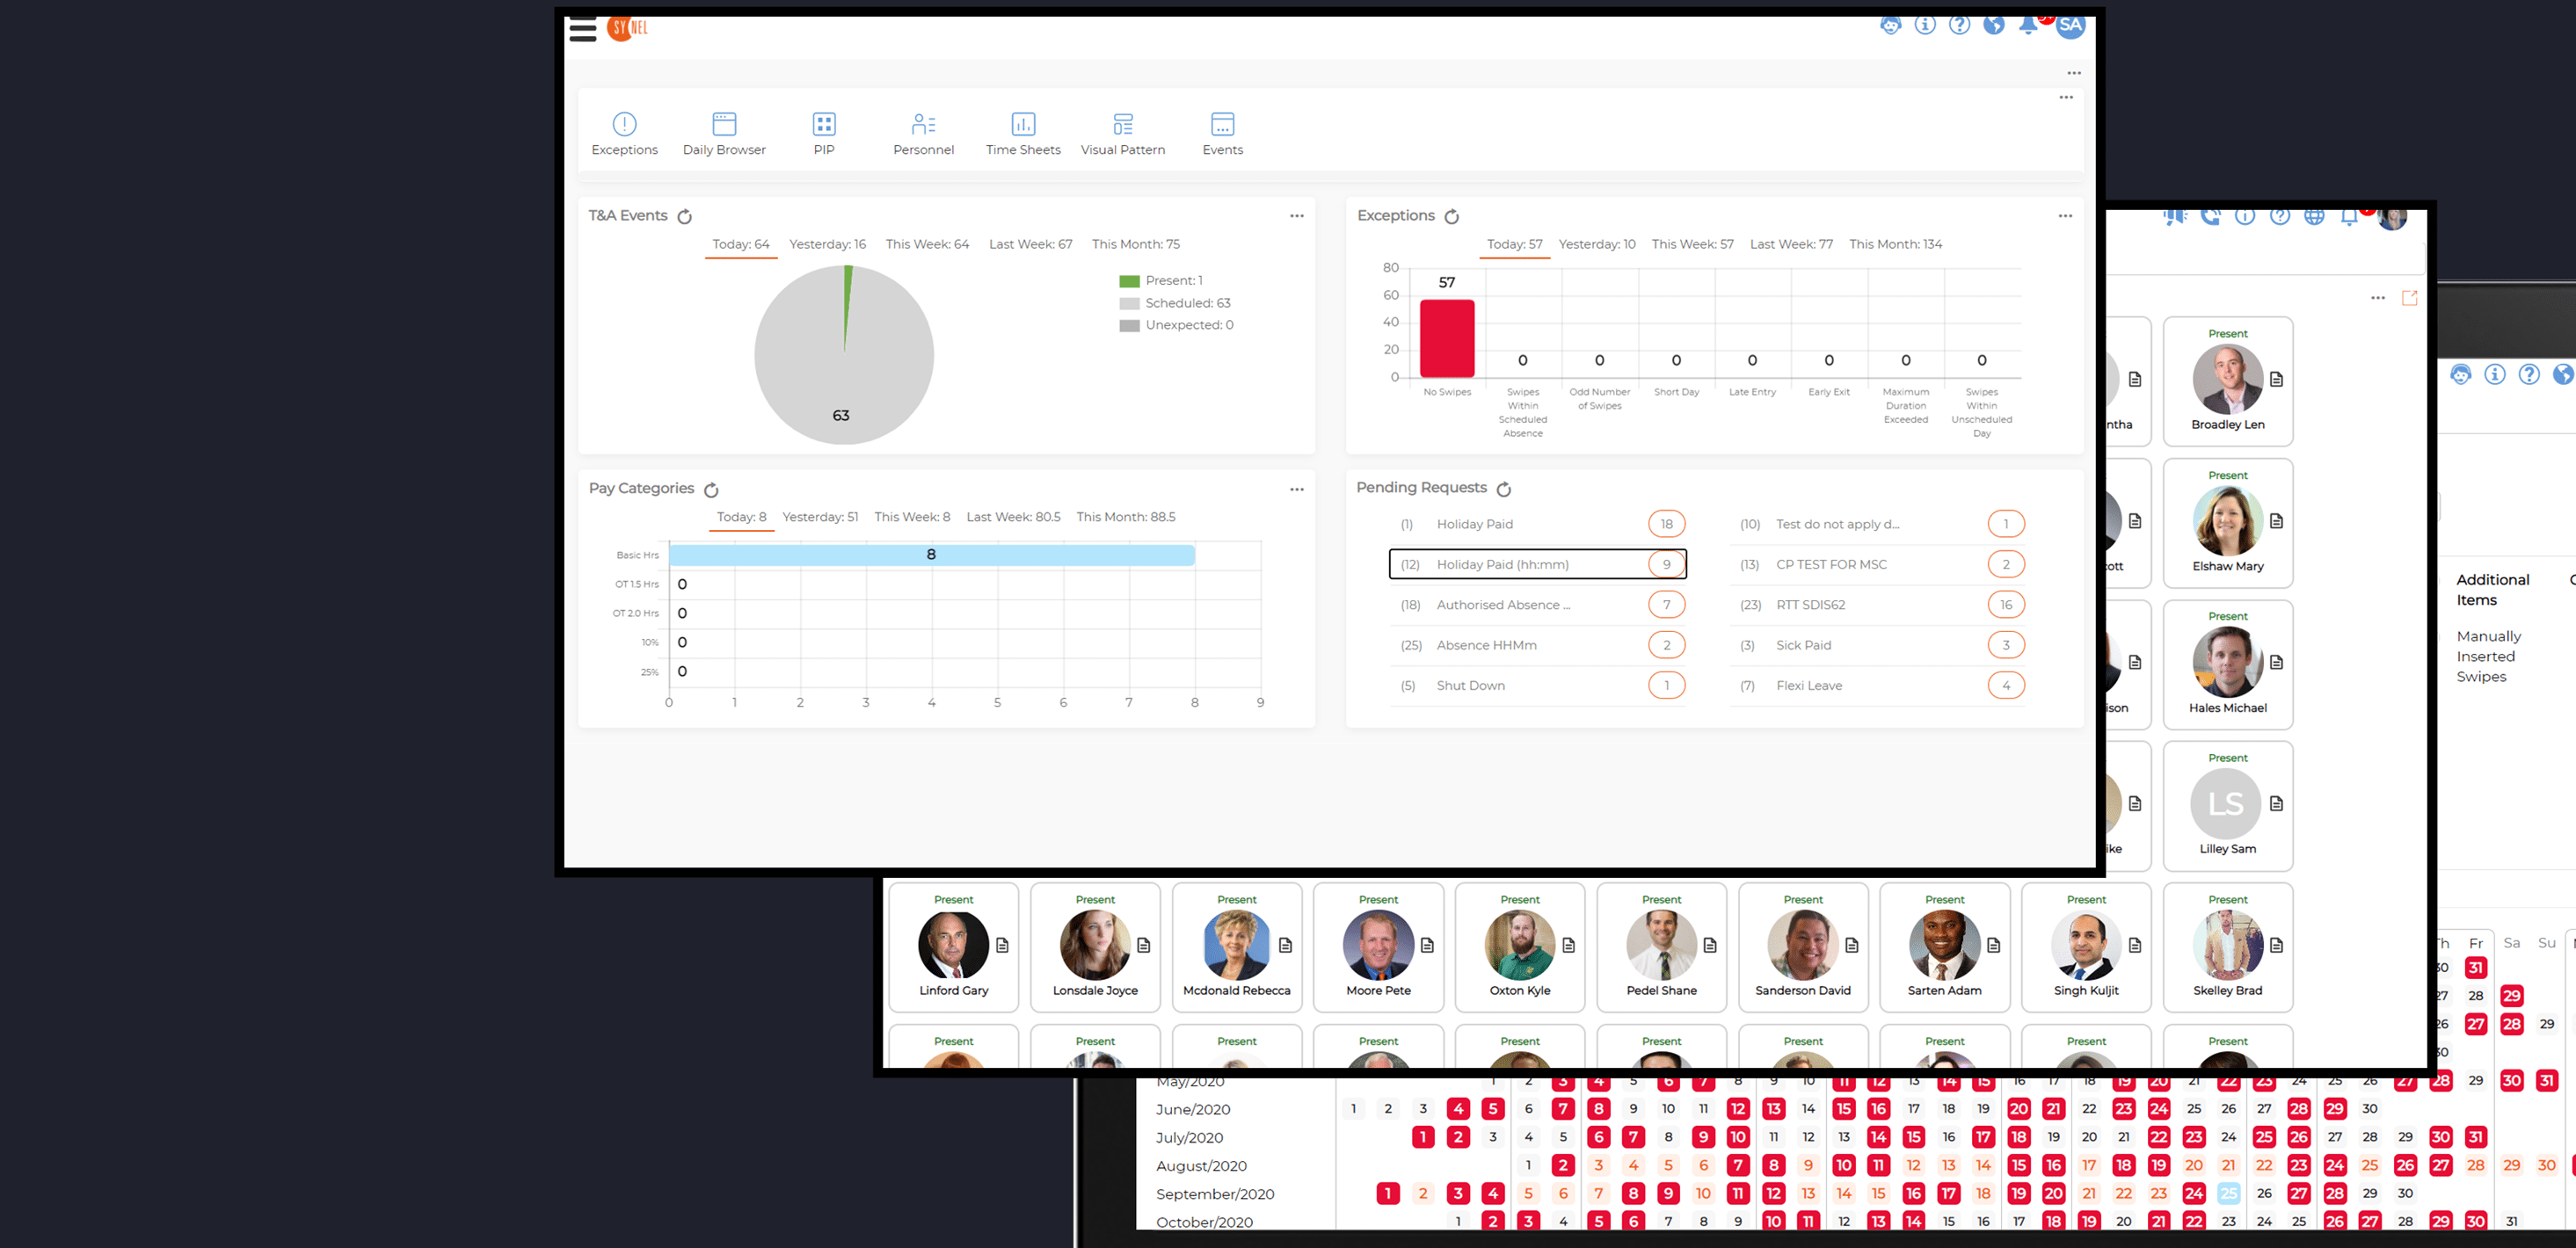Screen dimensions: 2576x1248
Task: Toggle the Scheduled legend entry
Action: [x=1174, y=303]
